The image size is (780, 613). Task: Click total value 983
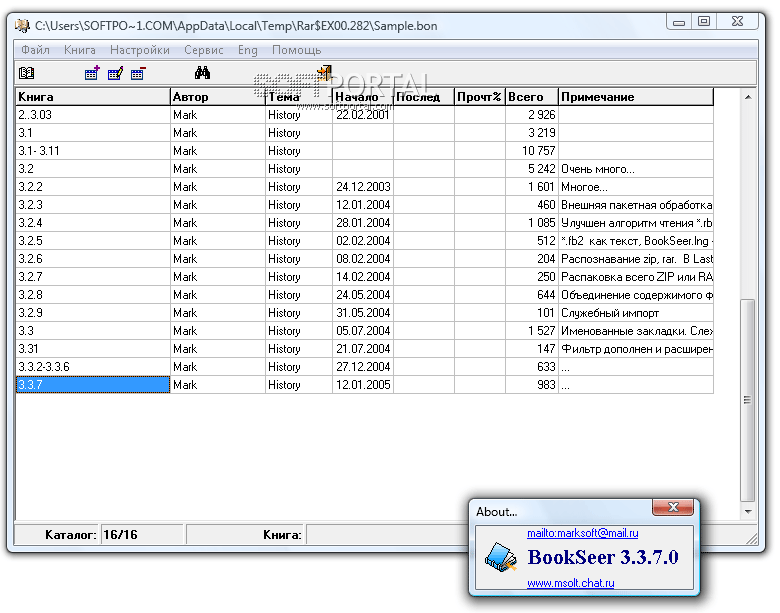pyautogui.click(x=546, y=385)
